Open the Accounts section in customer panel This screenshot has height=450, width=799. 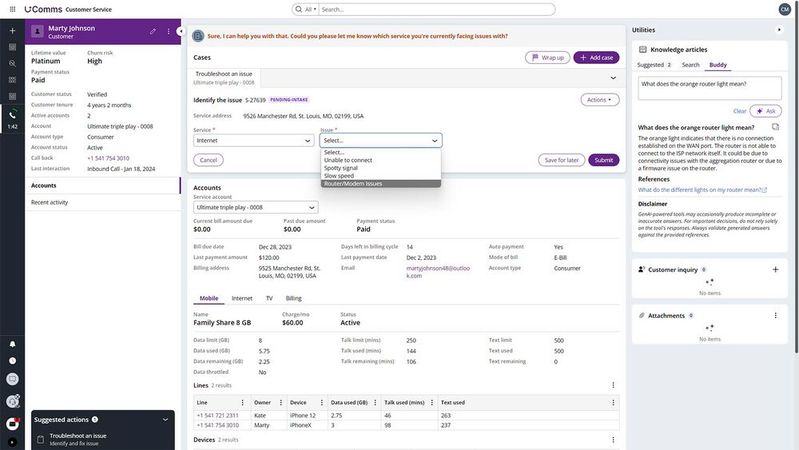pyautogui.click(x=102, y=186)
